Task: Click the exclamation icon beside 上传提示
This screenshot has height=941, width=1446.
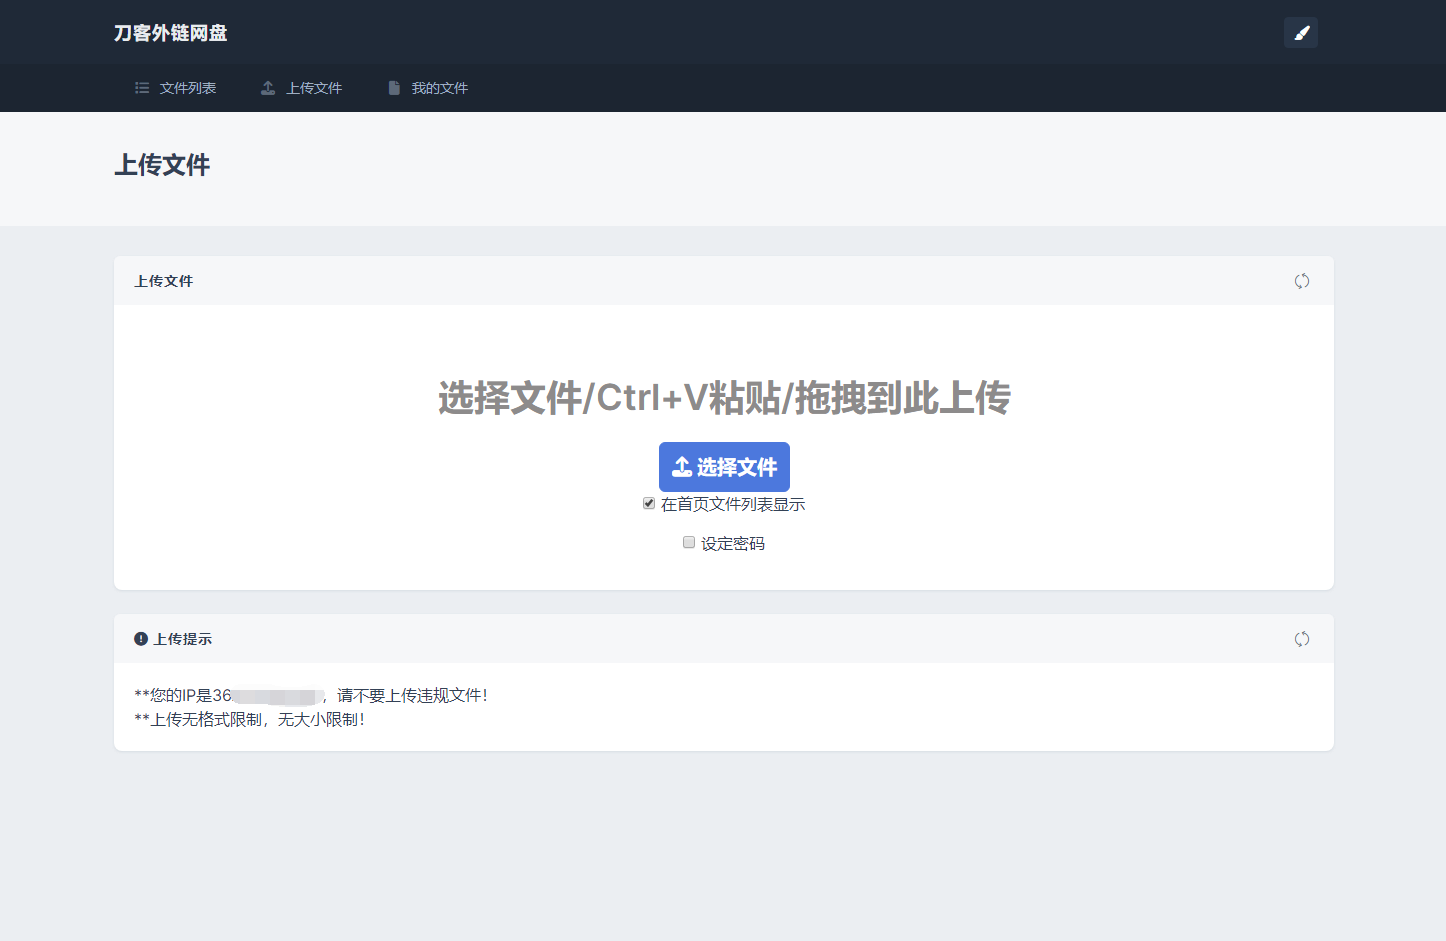Action: pos(140,638)
